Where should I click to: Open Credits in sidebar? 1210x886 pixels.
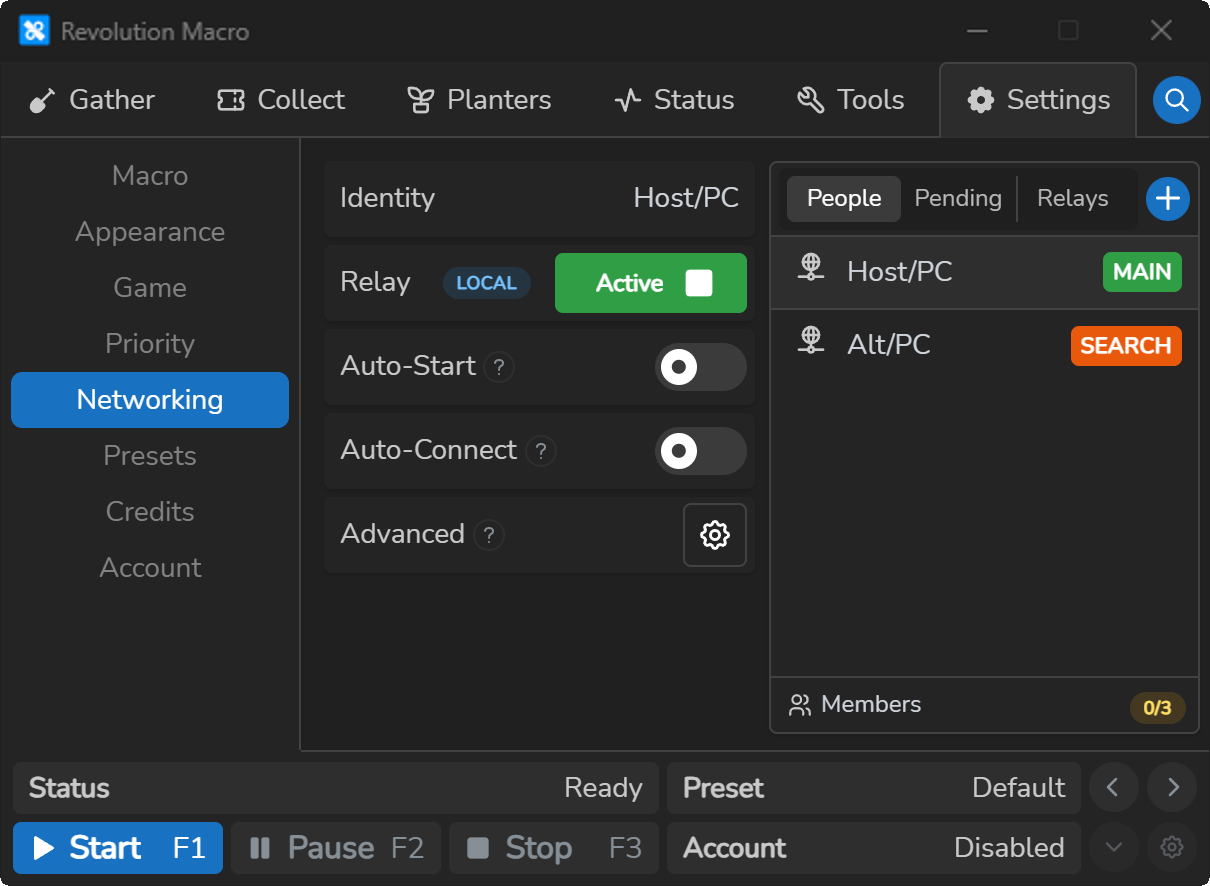pos(150,512)
